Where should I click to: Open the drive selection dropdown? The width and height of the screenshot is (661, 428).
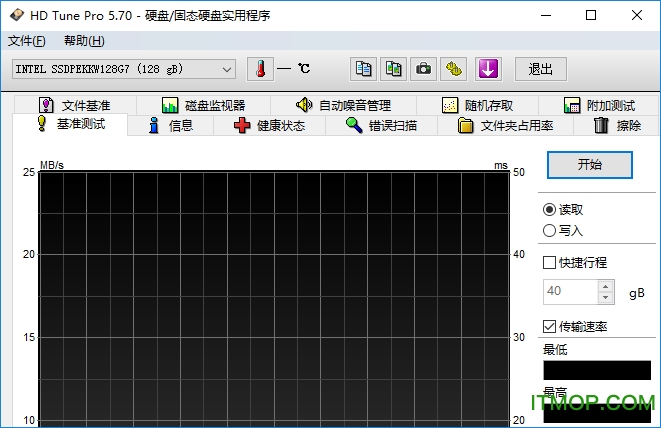(124, 69)
